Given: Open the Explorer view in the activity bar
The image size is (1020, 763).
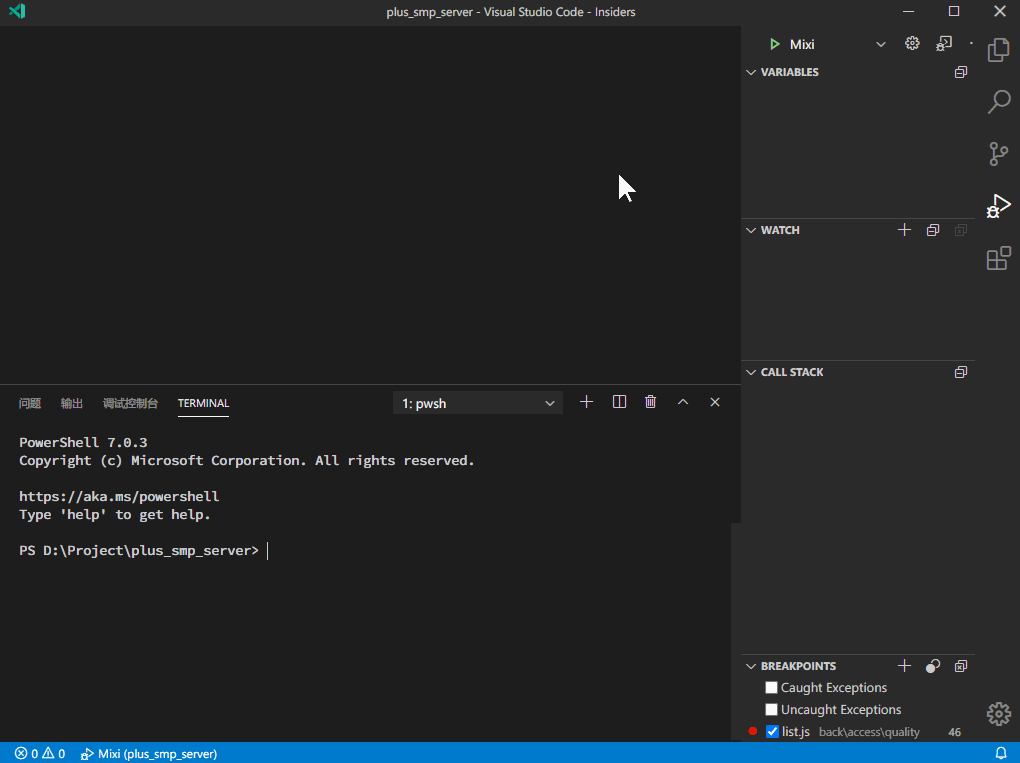Looking at the screenshot, I should tap(999, 49).
